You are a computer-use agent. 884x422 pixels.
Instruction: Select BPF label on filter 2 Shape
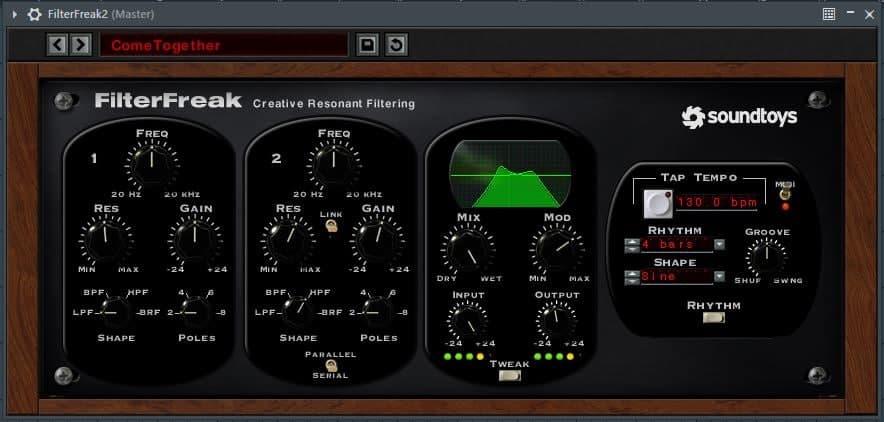276,292
